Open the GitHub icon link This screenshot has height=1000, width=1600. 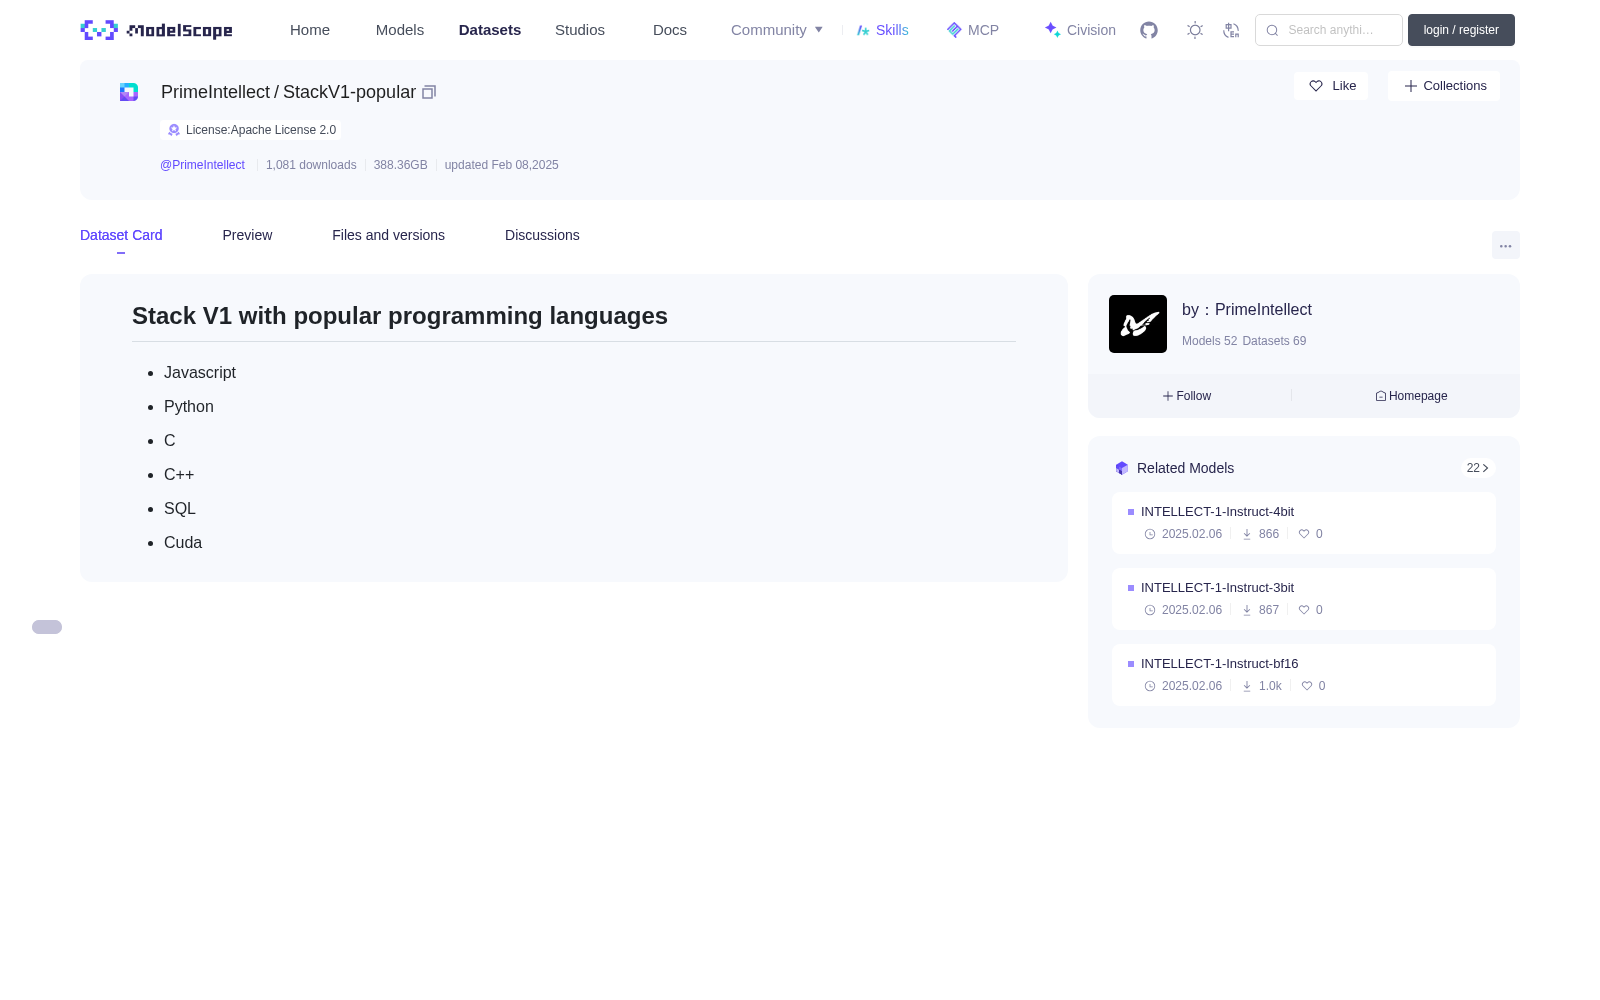pyautogui.click(x=1149, y=30)
